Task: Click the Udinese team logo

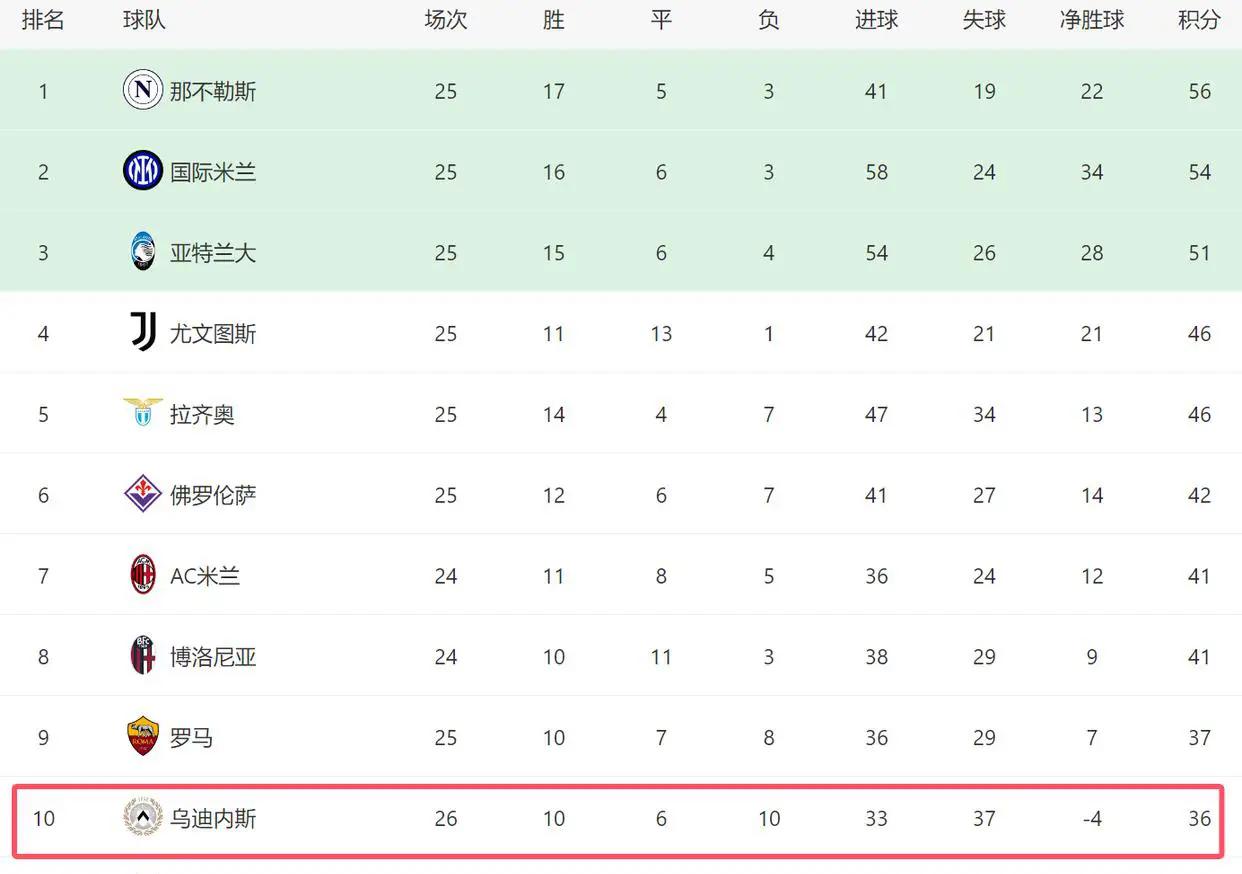Action: pyautogui.click(x=143, y=818)
